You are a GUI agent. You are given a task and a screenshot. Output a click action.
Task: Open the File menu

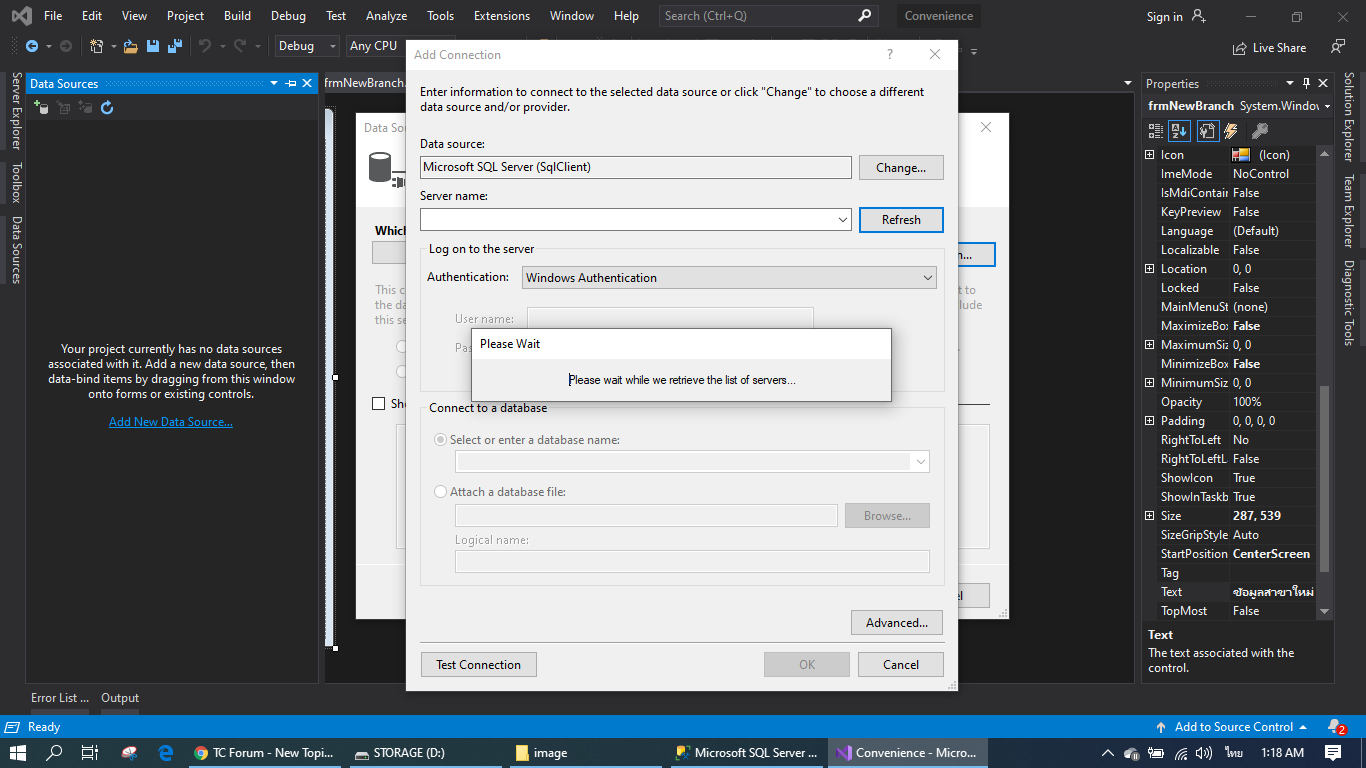tap(53, 16)
